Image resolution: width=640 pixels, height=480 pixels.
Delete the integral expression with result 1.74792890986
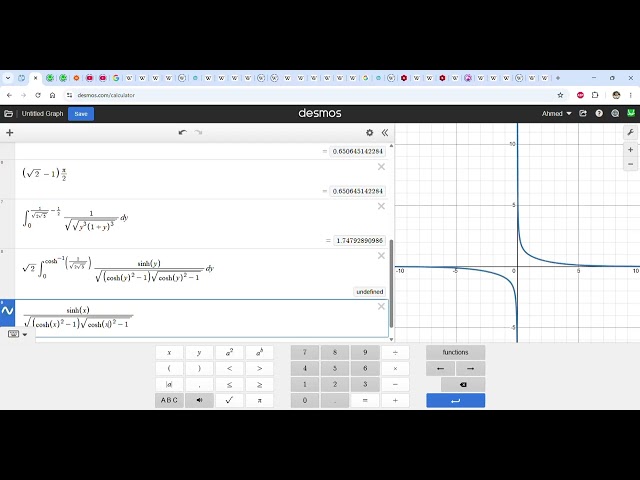click(x=381, y=207)
